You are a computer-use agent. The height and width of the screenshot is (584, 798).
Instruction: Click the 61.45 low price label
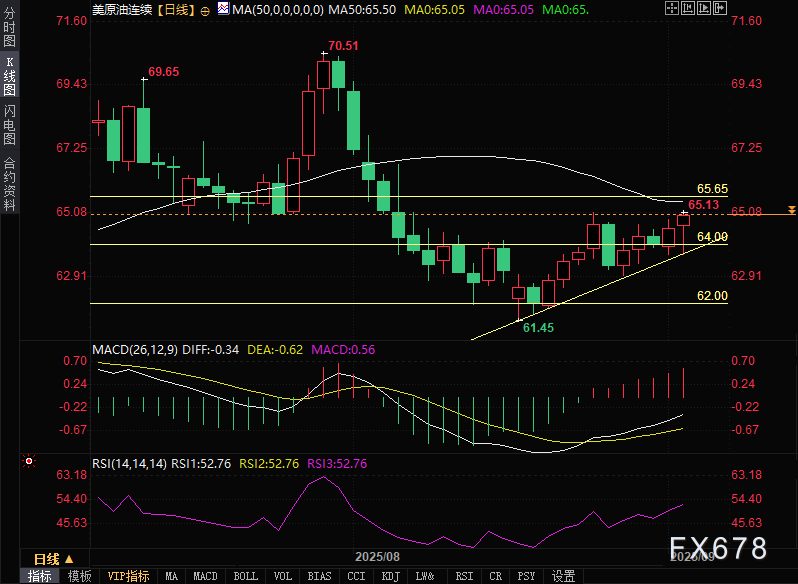tap(538, 328)
